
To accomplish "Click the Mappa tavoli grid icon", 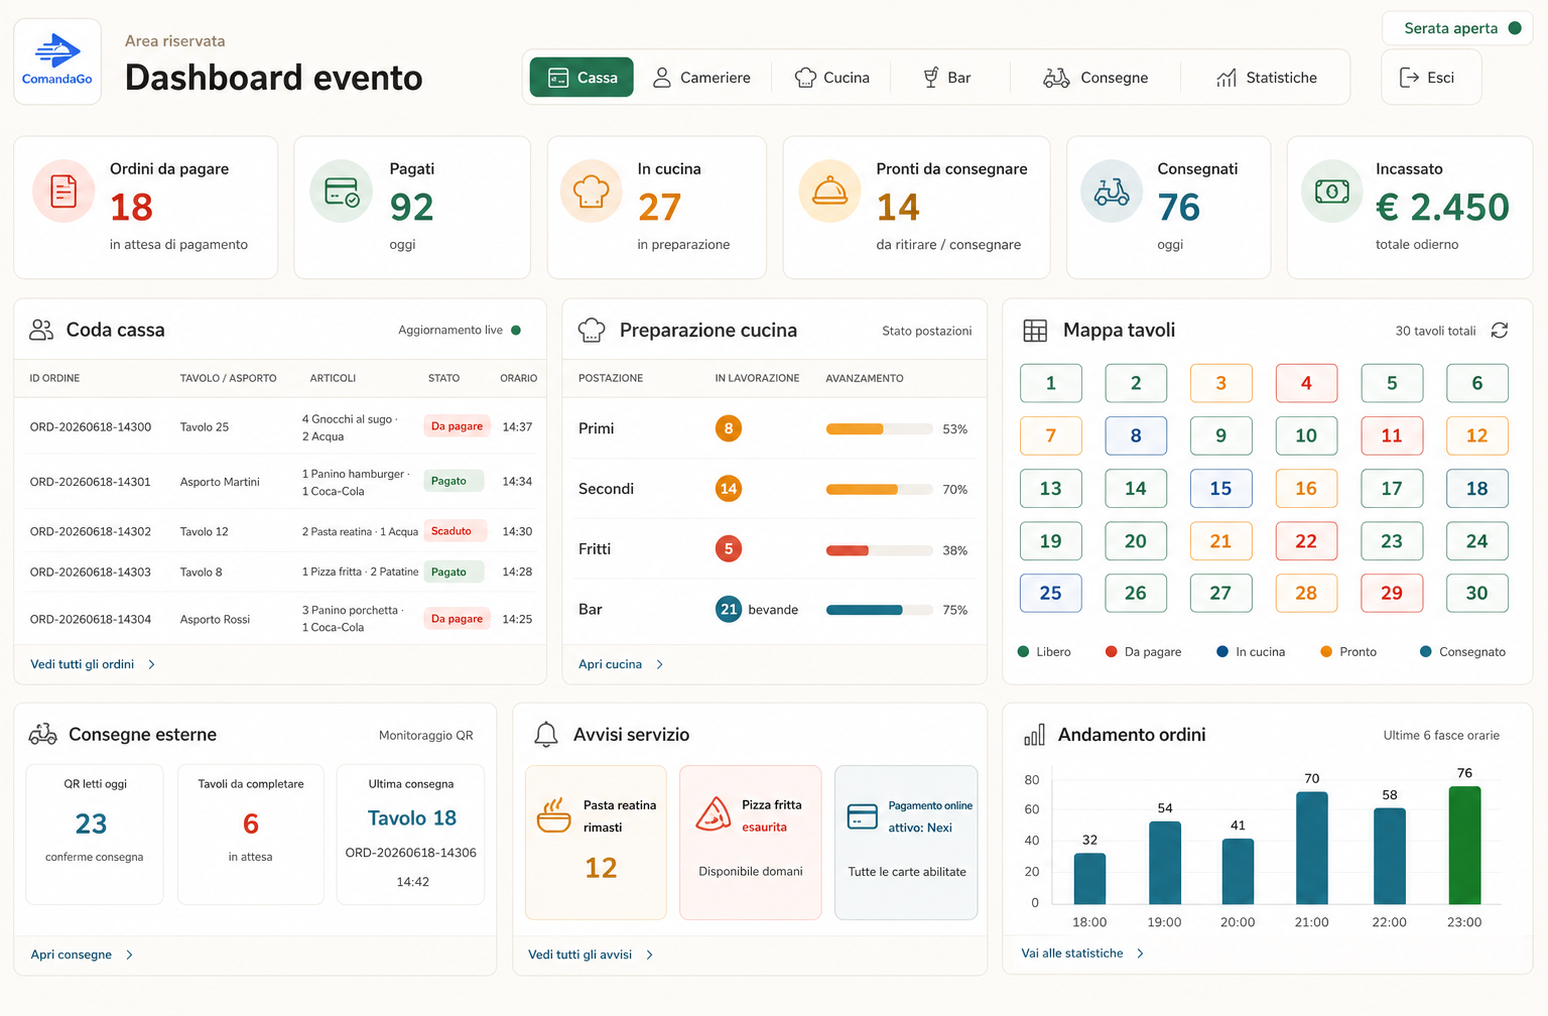I will pos(1035,330).
